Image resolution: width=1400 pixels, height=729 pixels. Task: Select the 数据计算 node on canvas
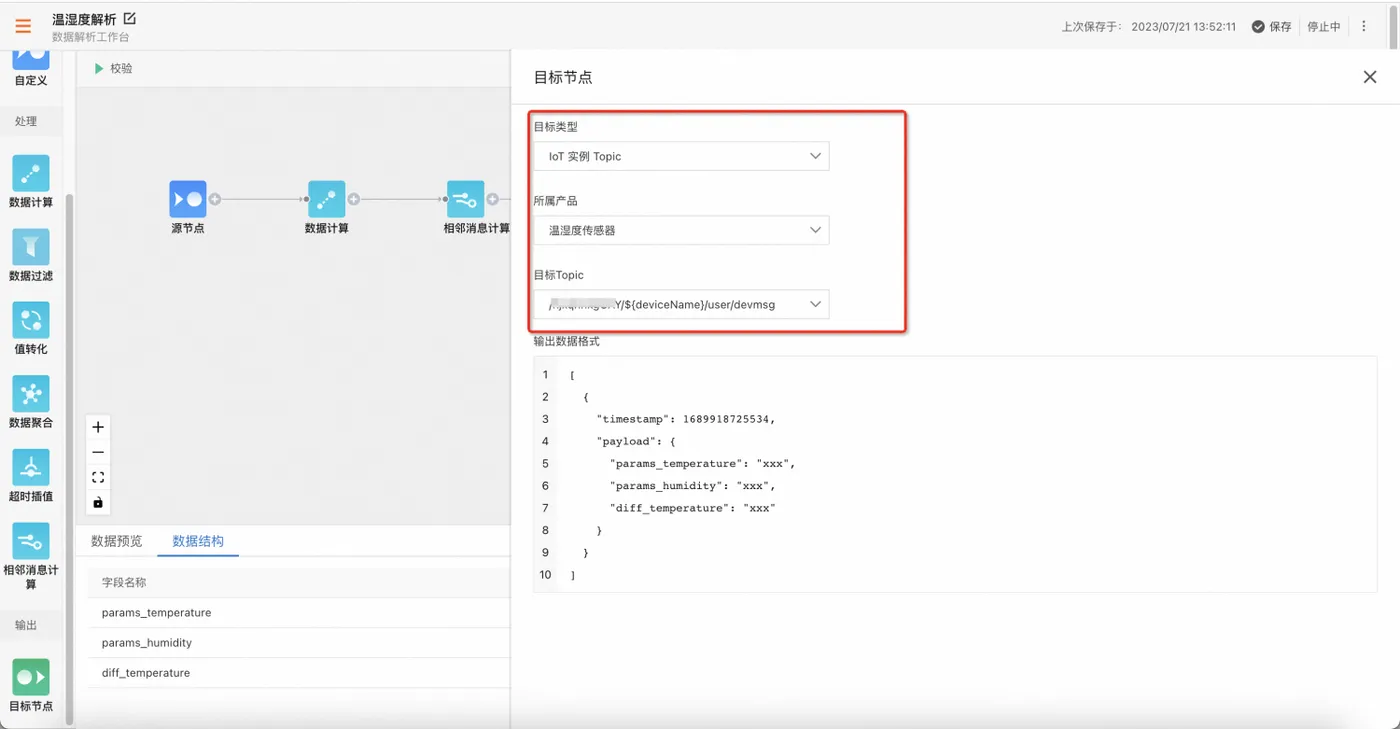326,199
